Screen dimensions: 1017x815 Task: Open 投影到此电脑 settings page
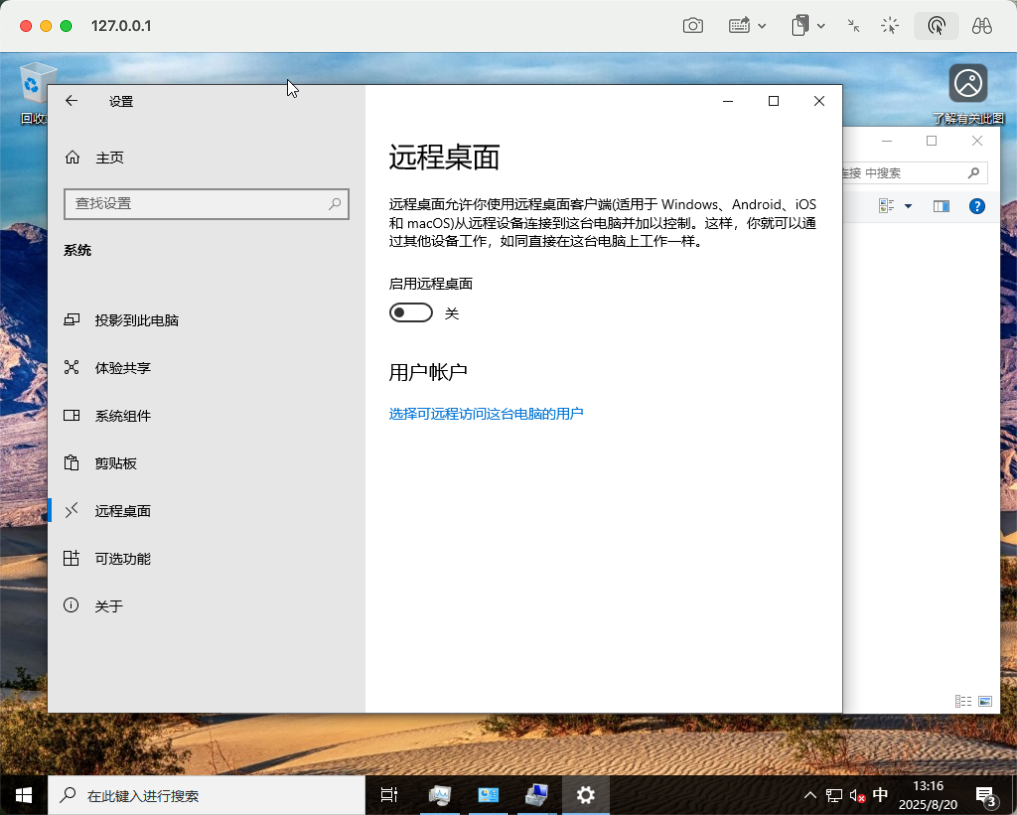136,320
